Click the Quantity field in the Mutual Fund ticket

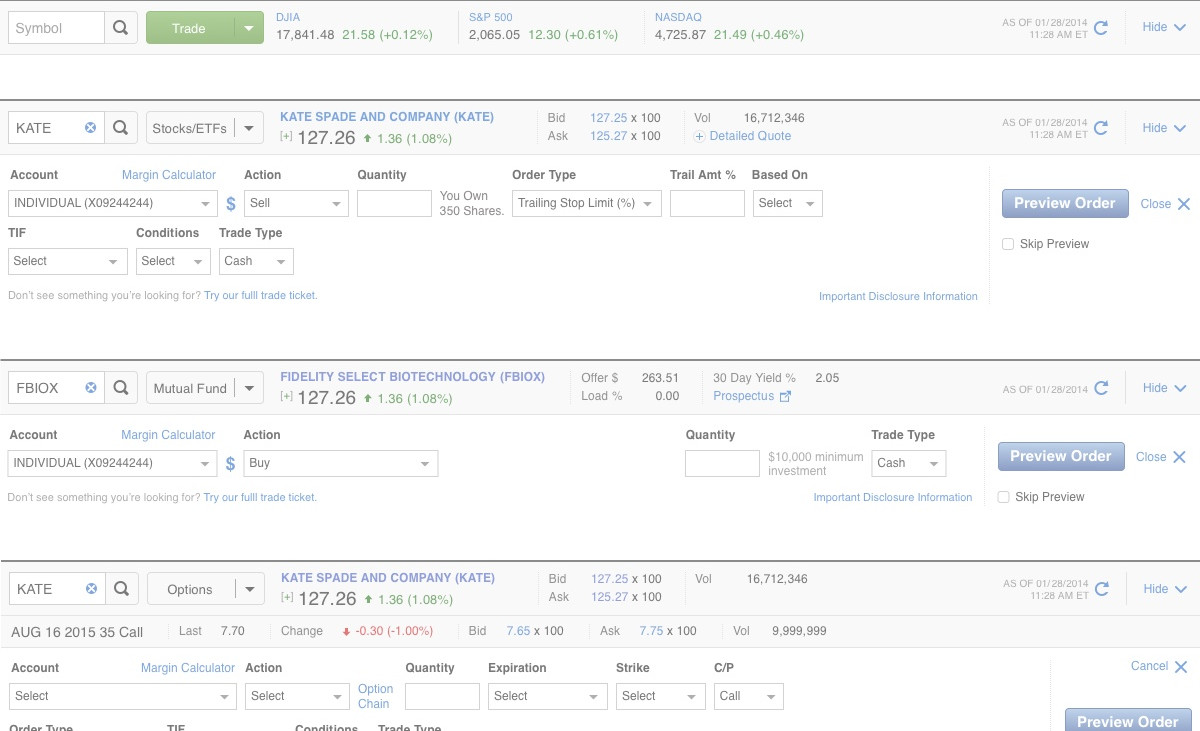point(722,463)
